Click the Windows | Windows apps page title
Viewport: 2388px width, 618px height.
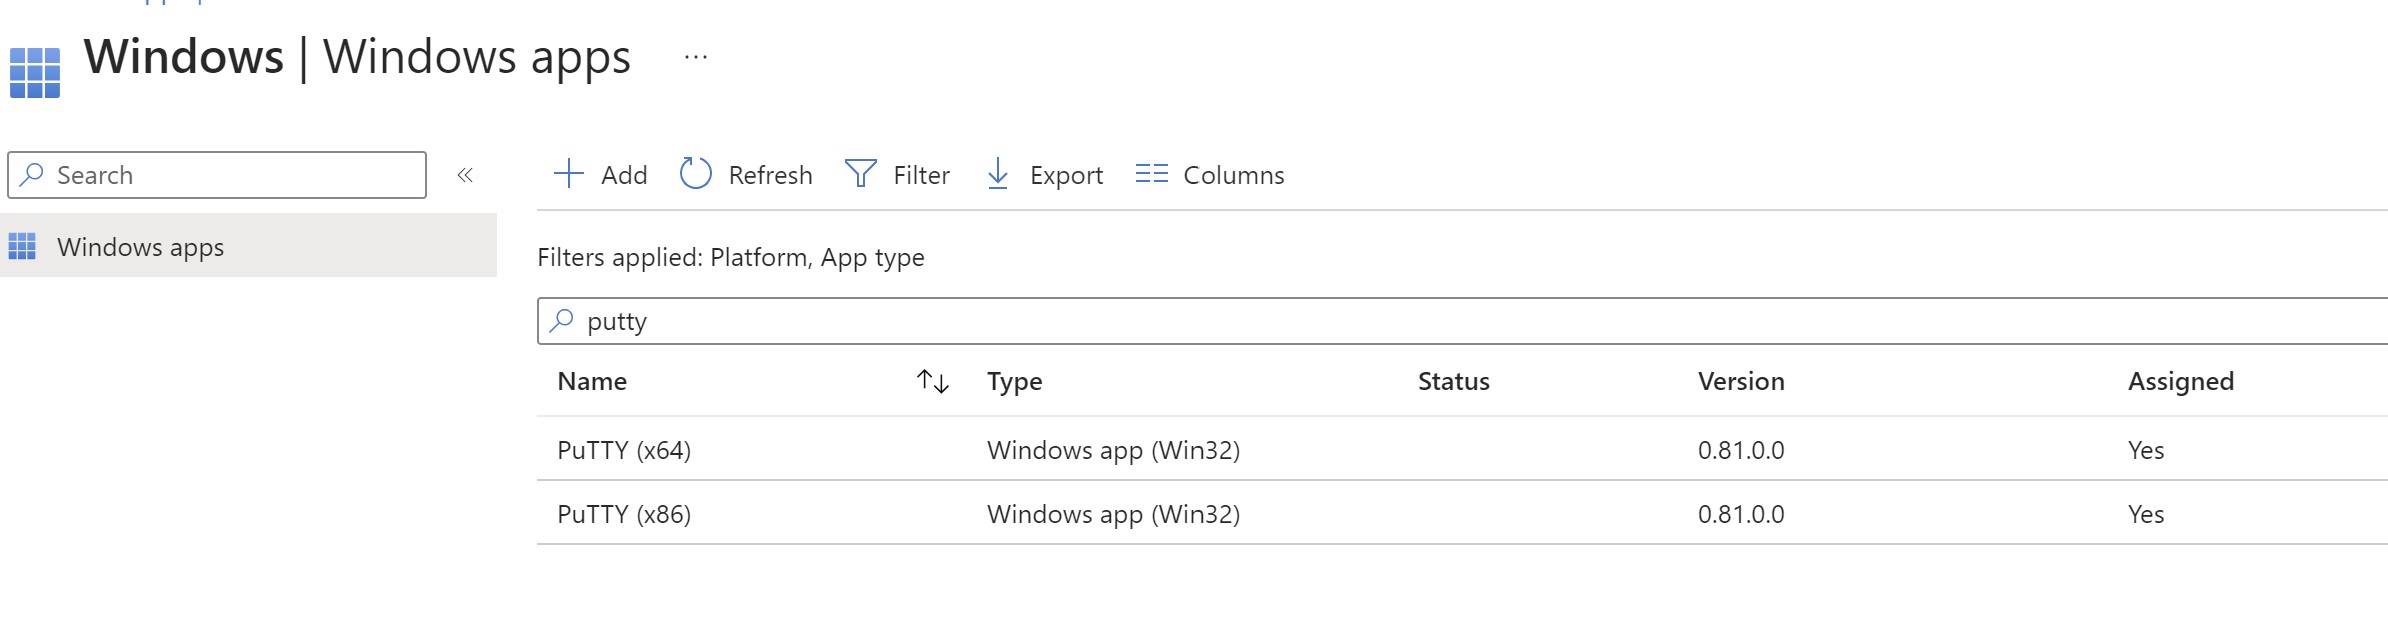pyautogui.click(x=357, y=57)
